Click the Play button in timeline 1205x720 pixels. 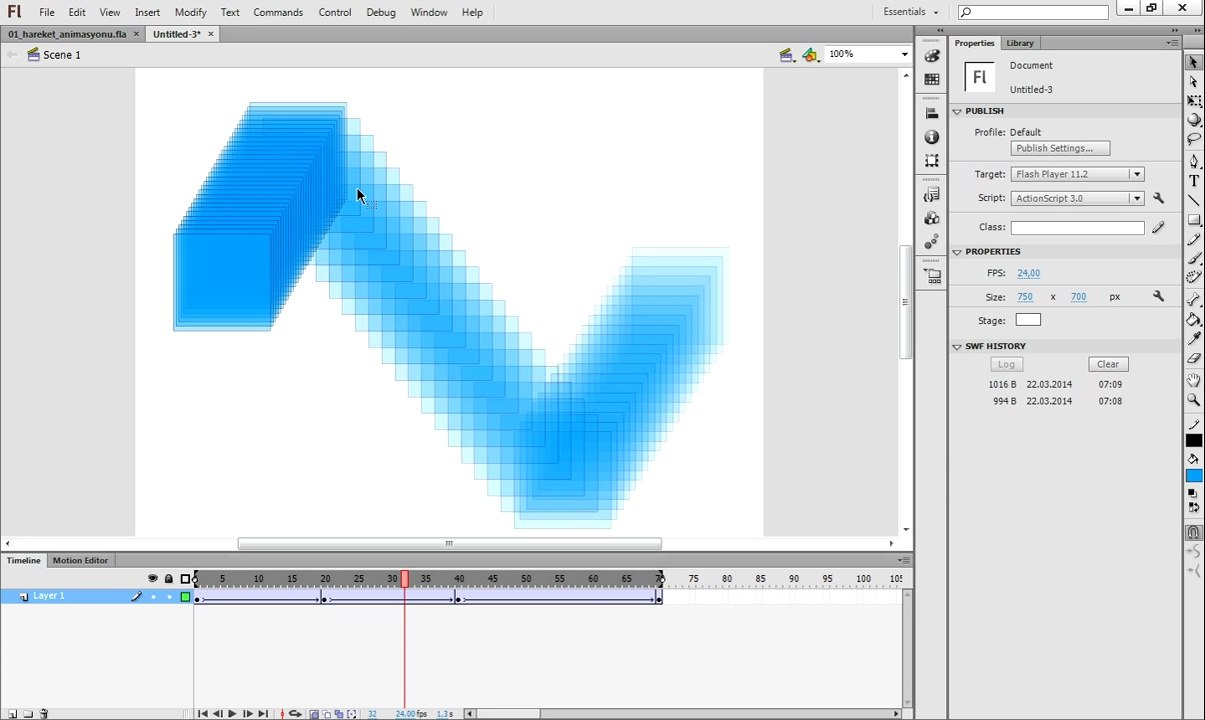pos(232,714)
